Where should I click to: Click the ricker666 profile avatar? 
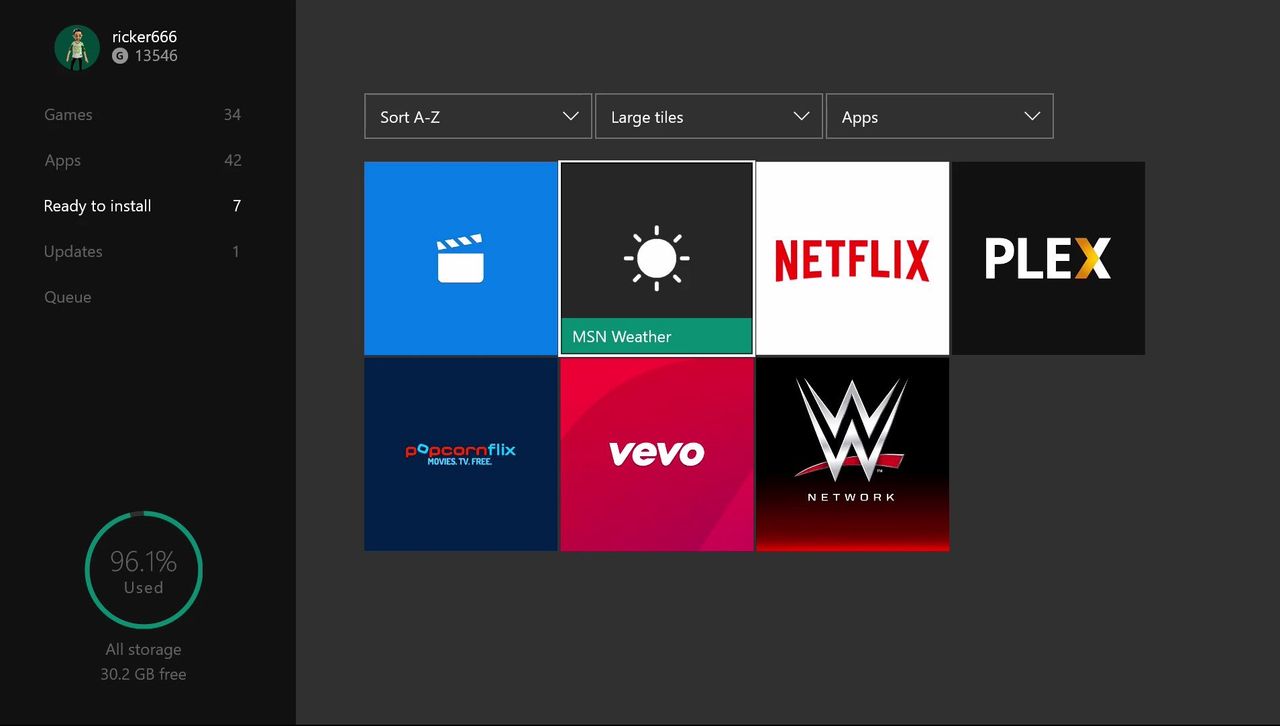(77, 47)
